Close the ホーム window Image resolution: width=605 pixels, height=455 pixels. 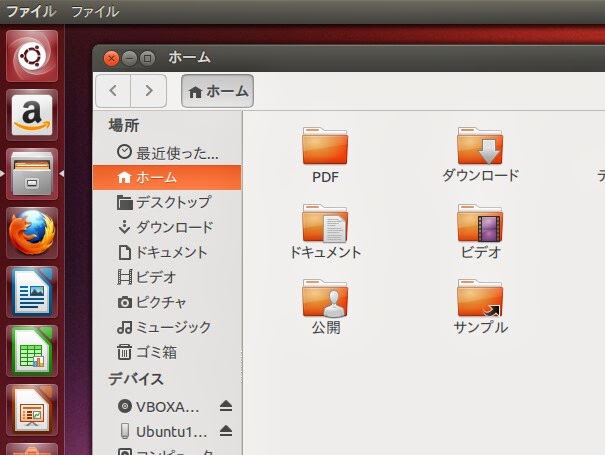112,59
